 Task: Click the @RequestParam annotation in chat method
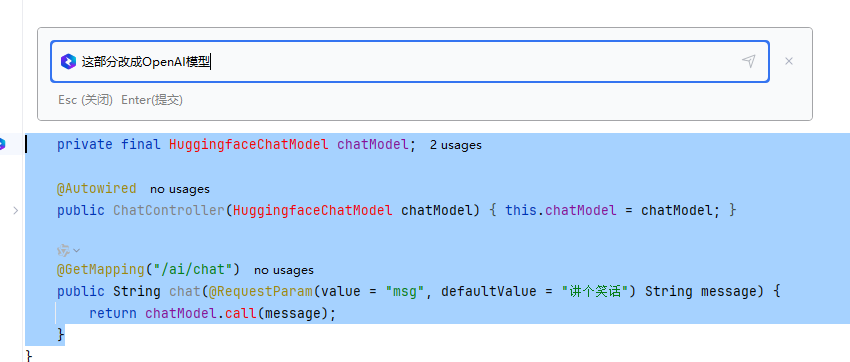[261, 292]
